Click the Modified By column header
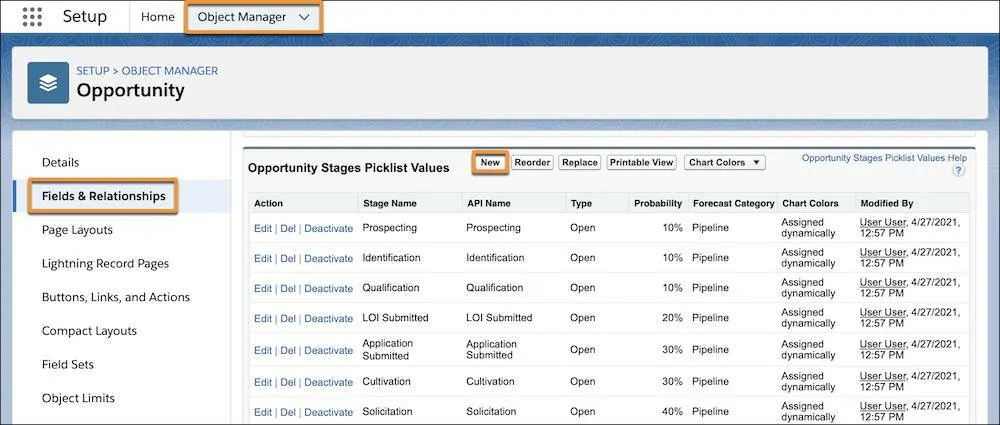Viewport: 1000px width, 425px height. coord(886,204)
